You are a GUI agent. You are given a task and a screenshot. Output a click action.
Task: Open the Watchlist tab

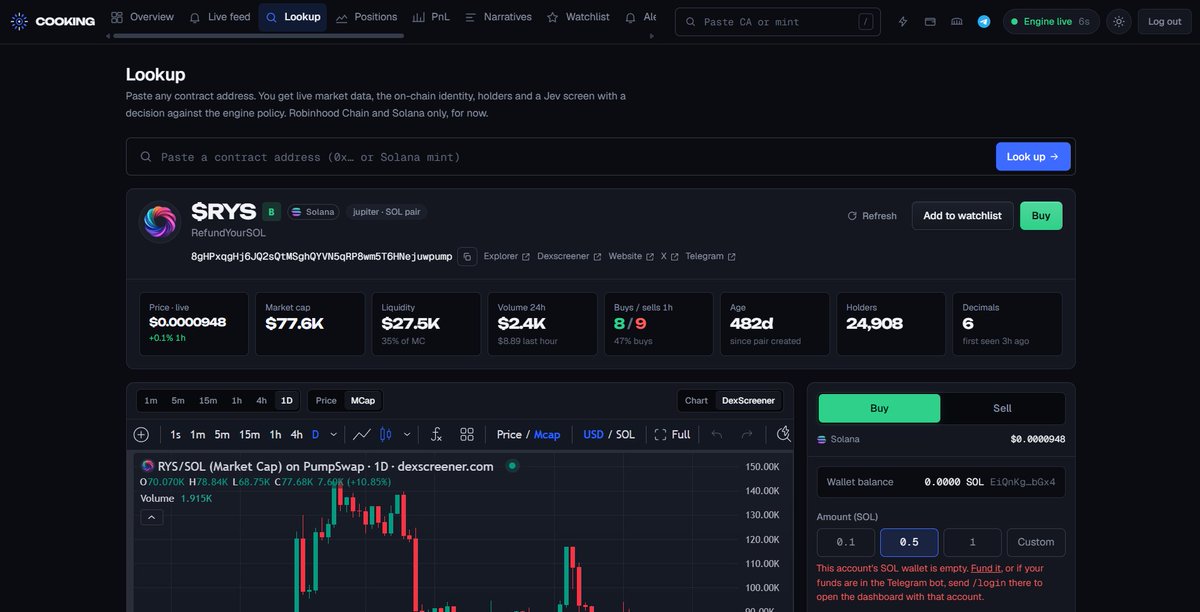578,17
